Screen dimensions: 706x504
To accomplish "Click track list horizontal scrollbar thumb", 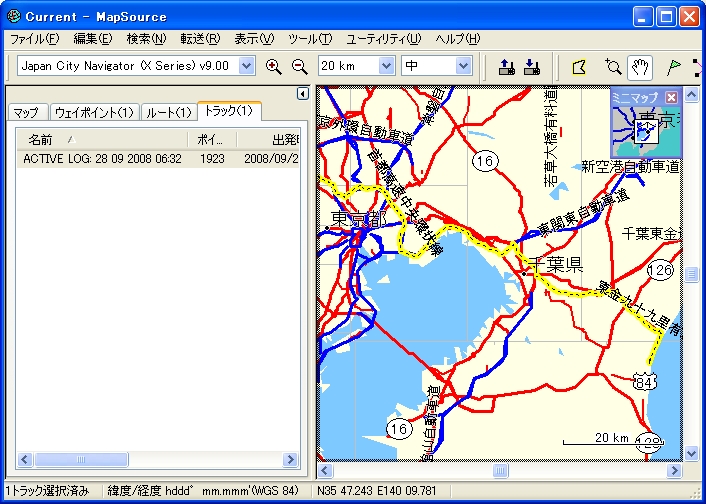I will [x=81, y=459].
